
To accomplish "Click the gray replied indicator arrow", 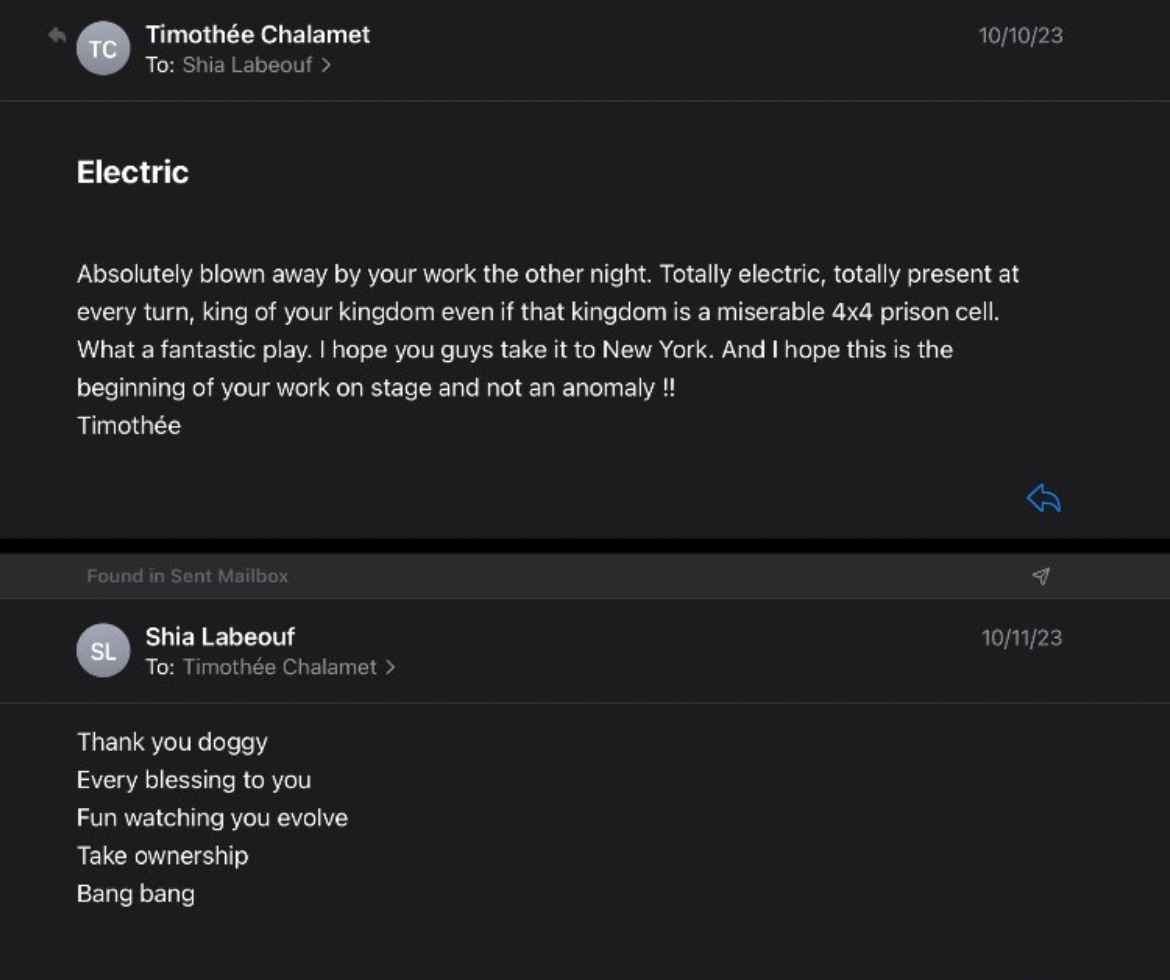I will coord(57,36).
